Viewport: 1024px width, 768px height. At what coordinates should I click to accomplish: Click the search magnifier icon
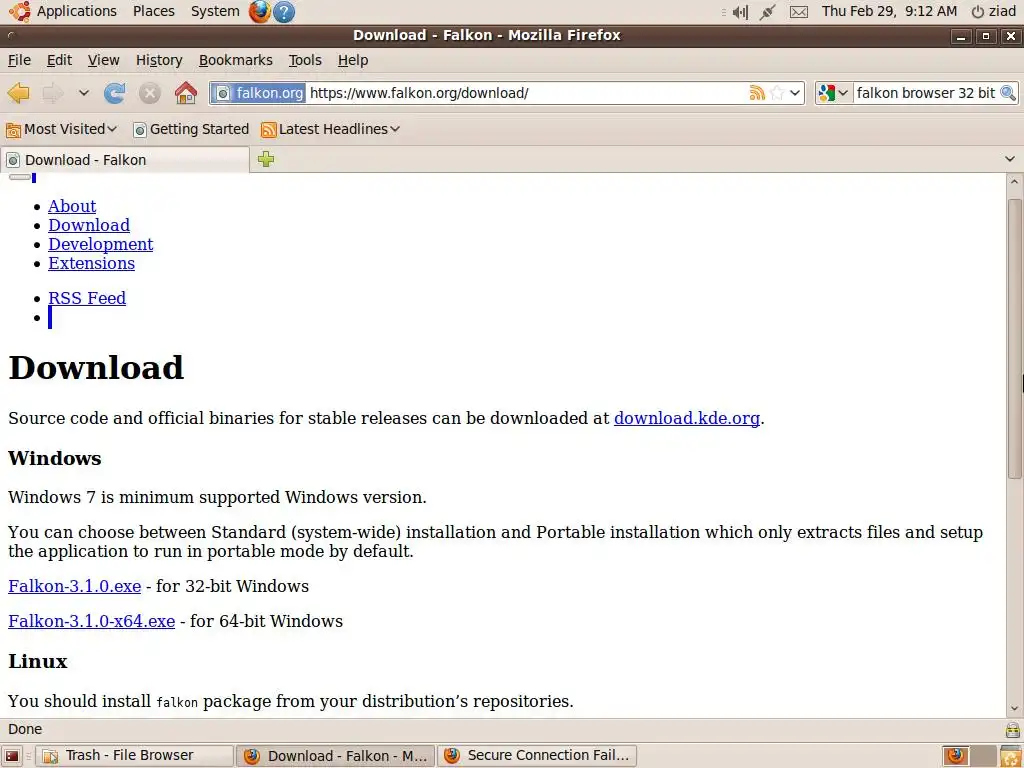tap(1008, 93)
